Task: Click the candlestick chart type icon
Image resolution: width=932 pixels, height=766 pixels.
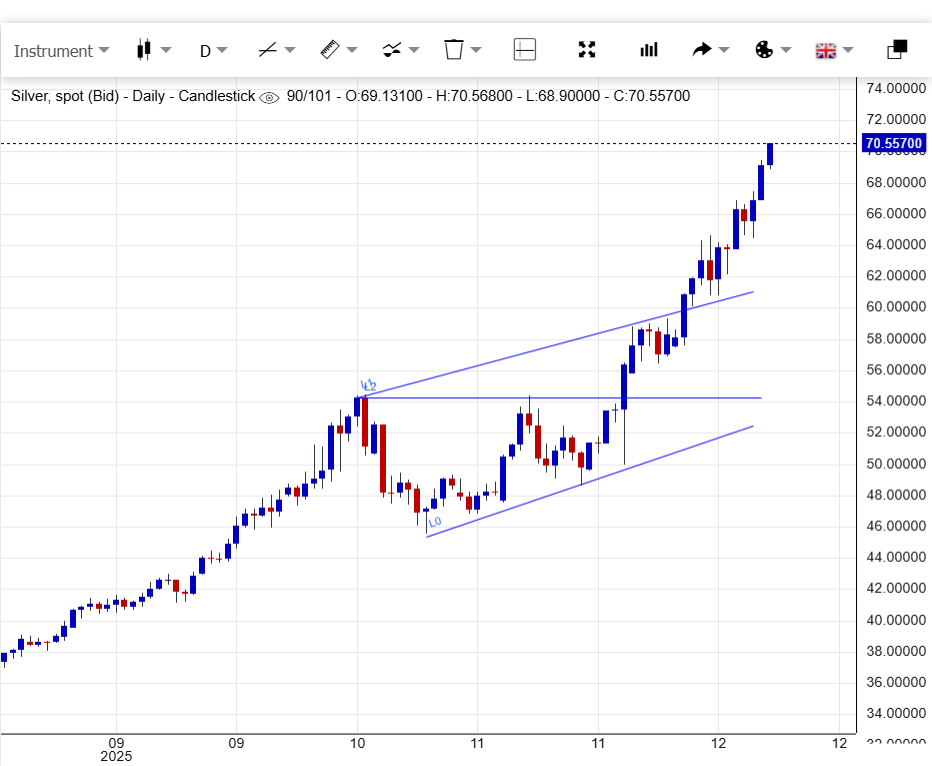Action: [144, 50]
